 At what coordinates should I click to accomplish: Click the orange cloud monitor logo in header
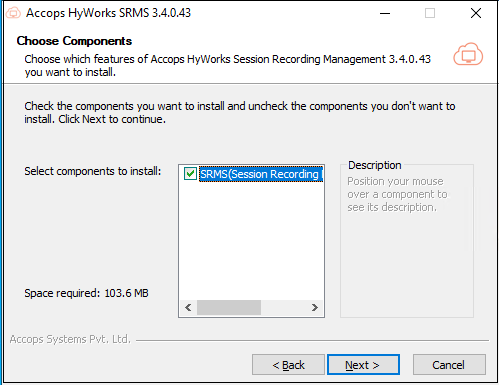pyautogui.click(x=468, y=54)
